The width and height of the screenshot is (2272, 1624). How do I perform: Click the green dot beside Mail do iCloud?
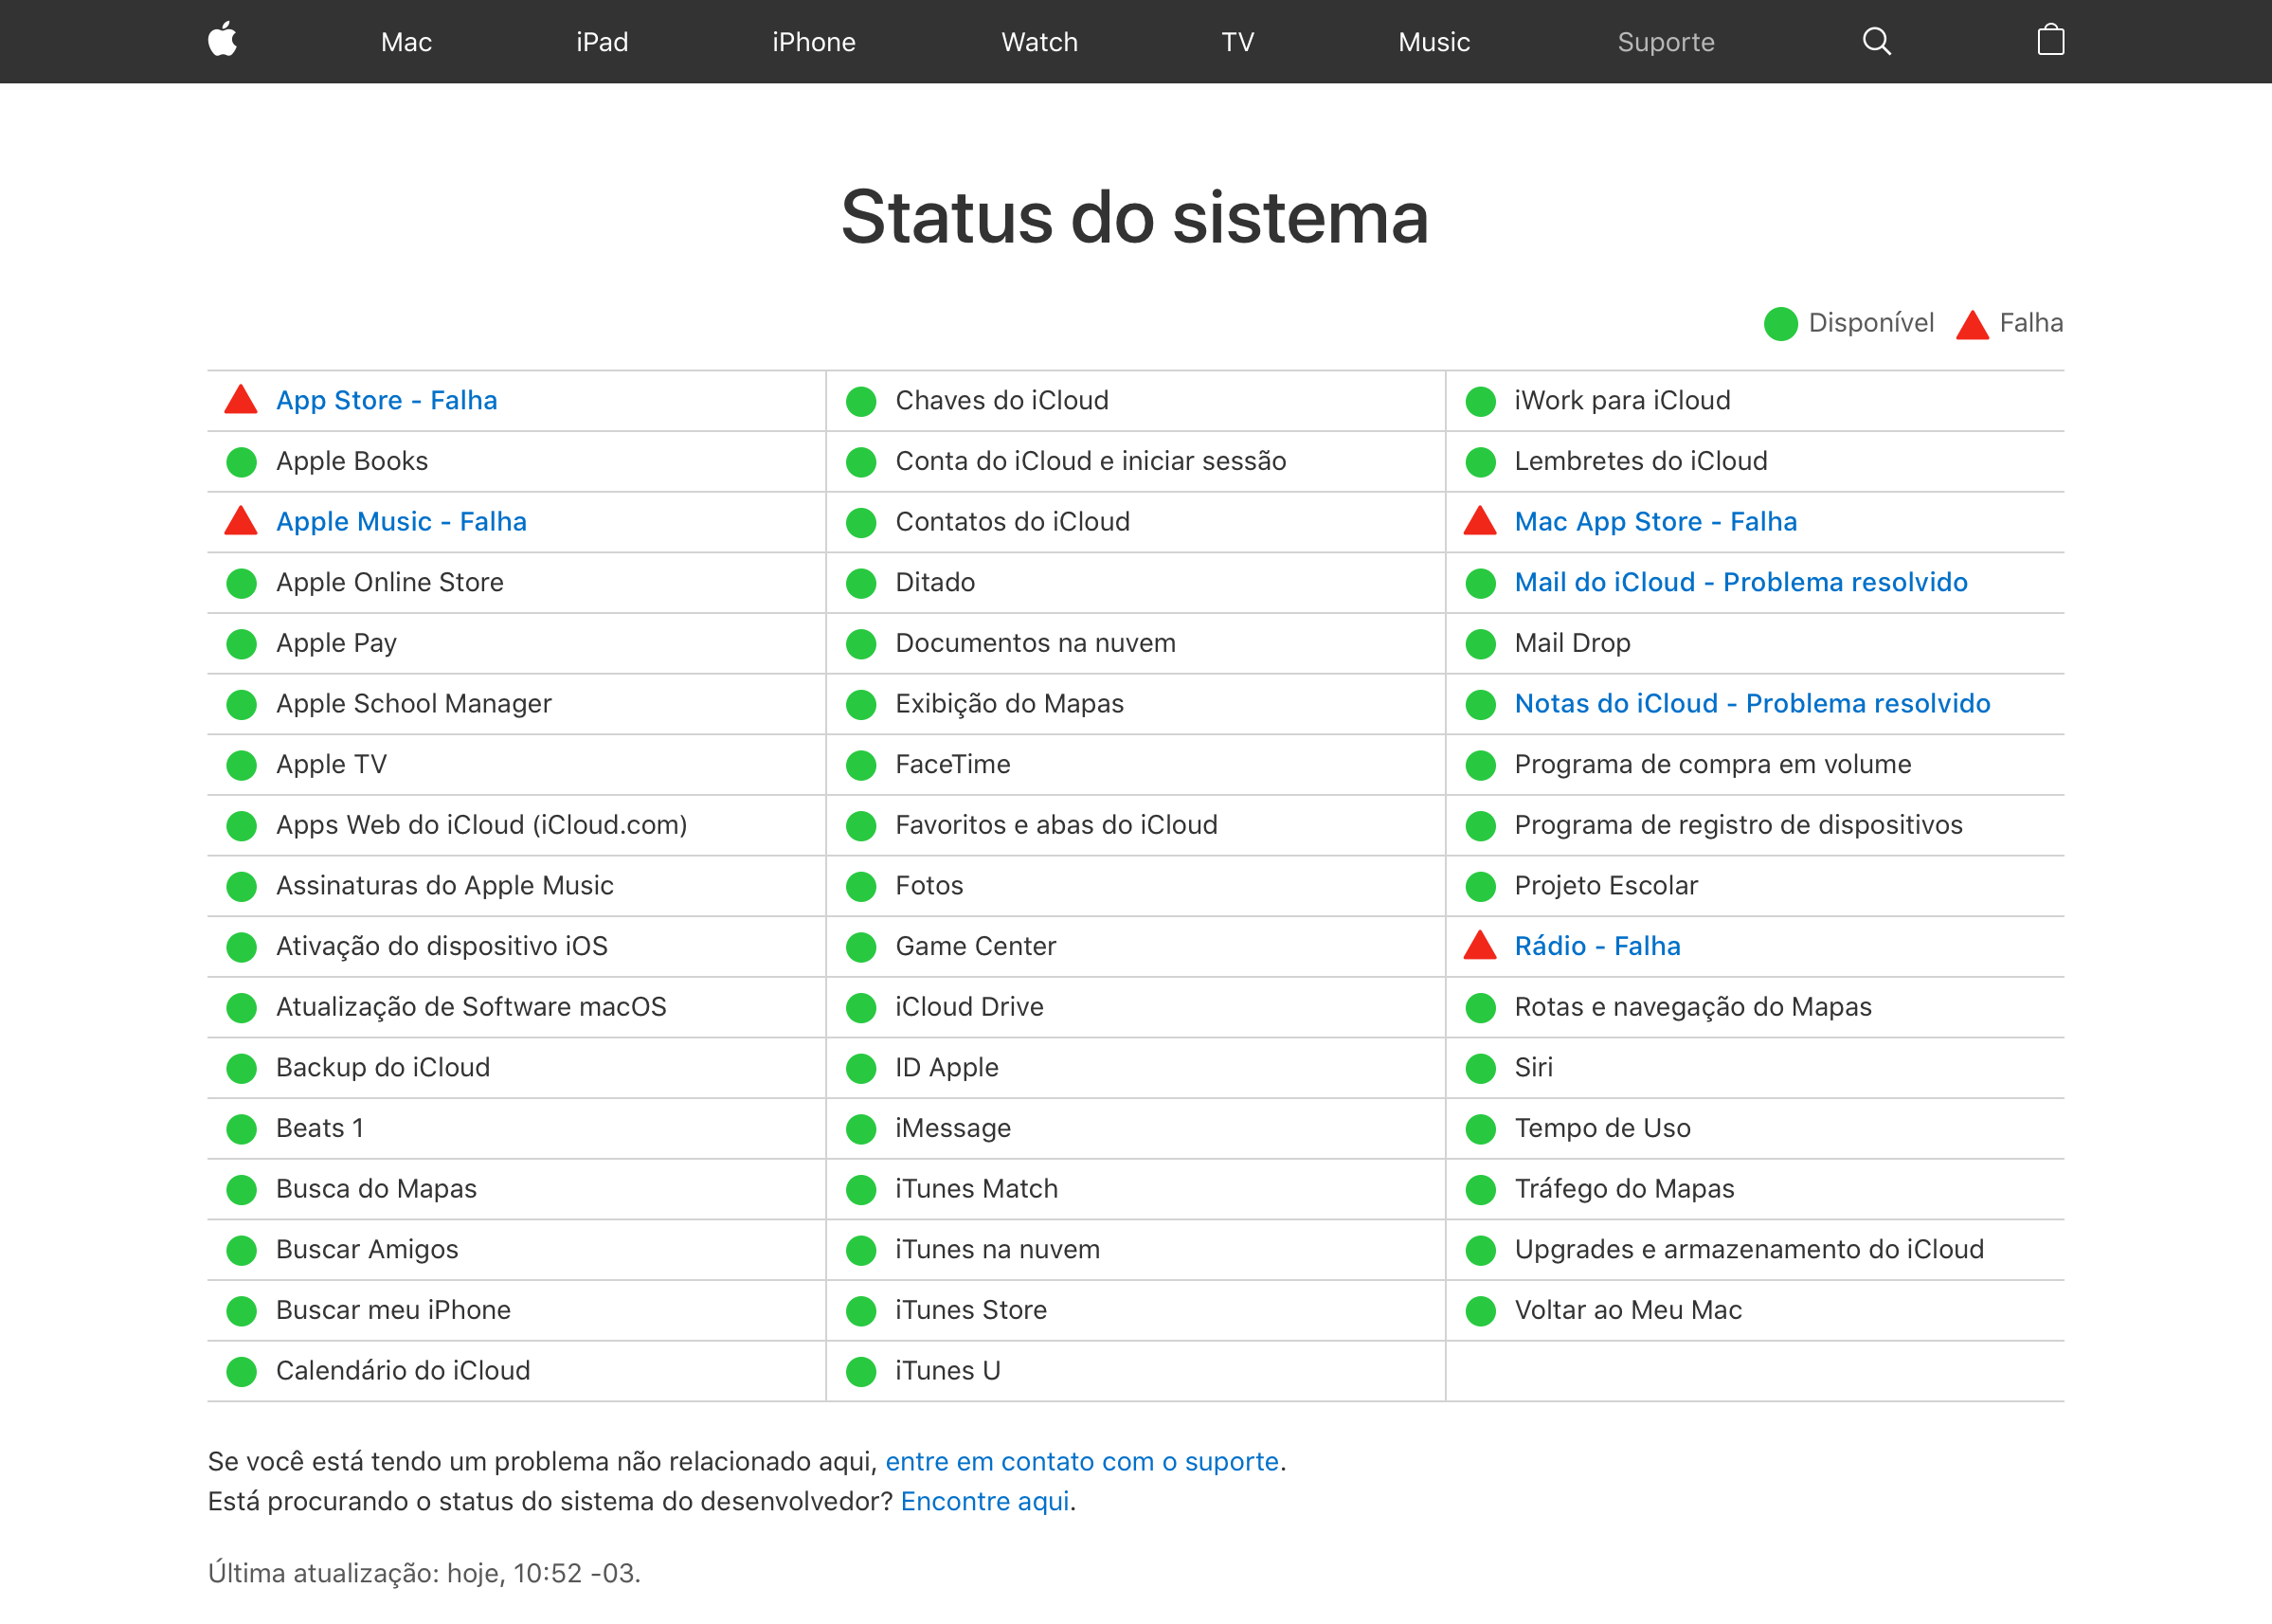1480,583
